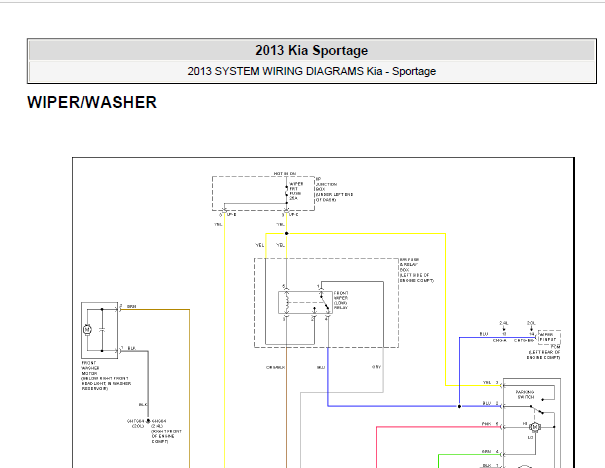Click the 'HI' motor speed label
605x468 pixels.
pyautogui.click(x=525, y=424)
